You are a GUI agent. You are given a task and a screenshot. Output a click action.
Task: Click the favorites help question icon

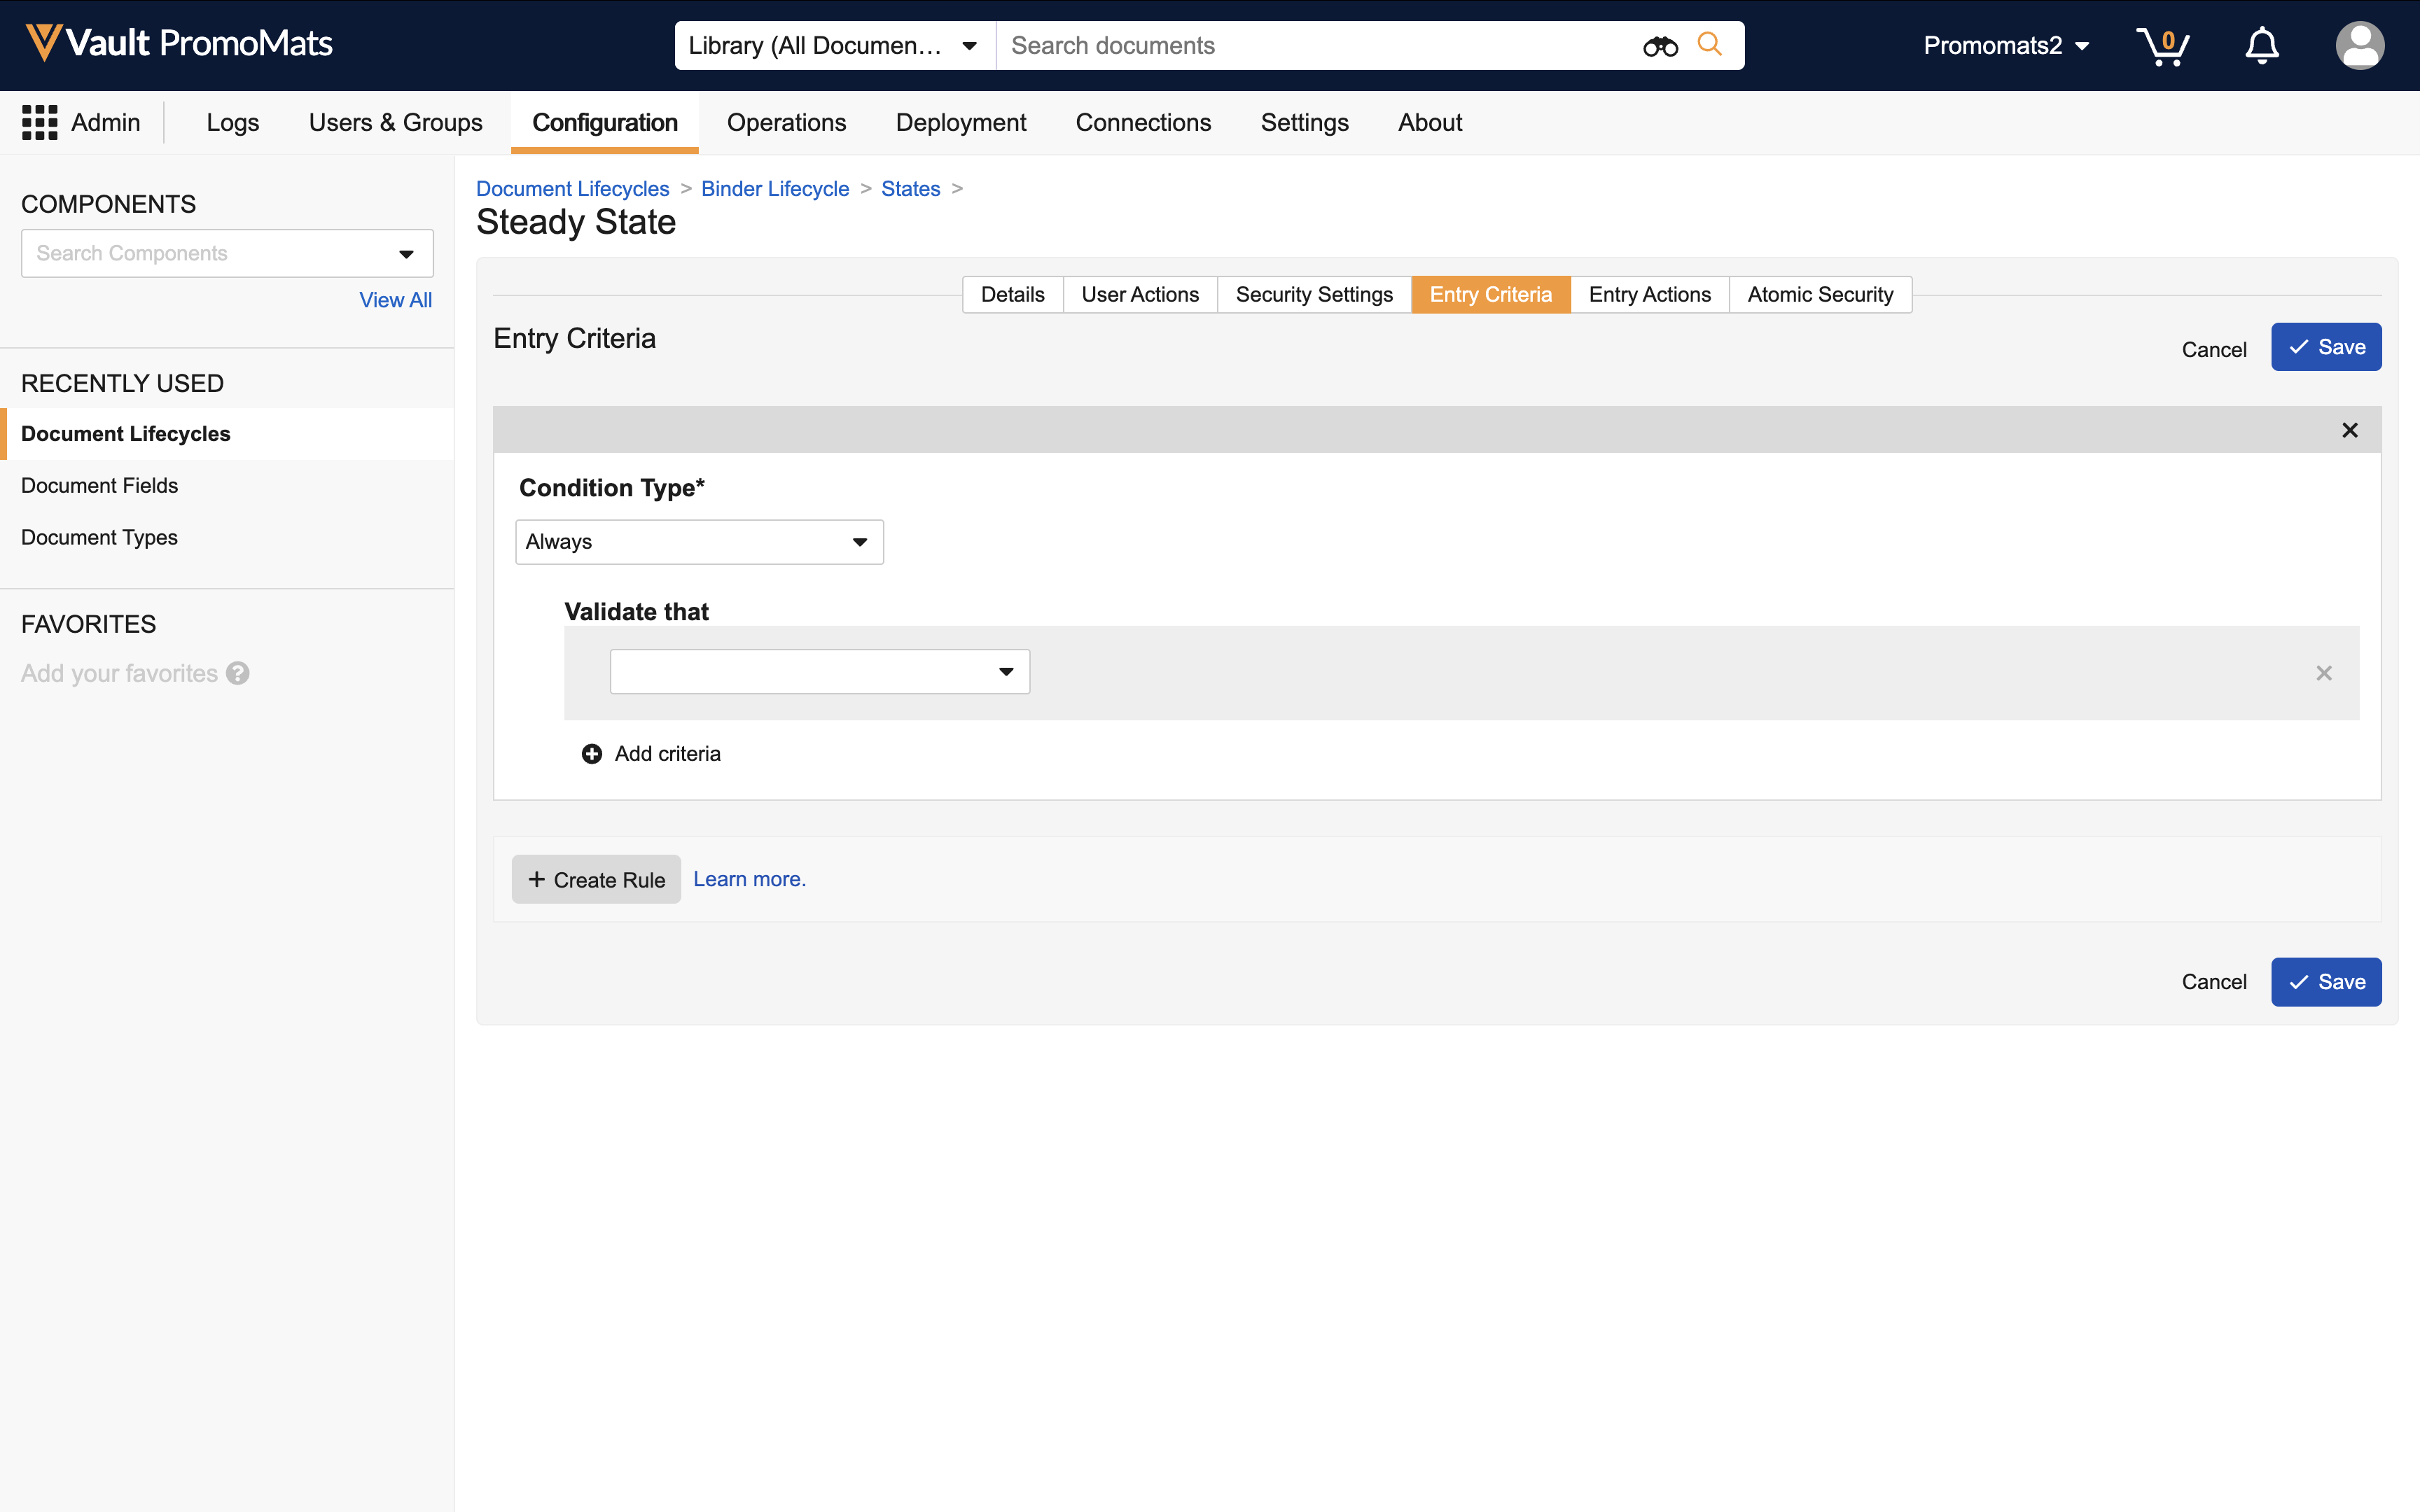pos(238,673)
